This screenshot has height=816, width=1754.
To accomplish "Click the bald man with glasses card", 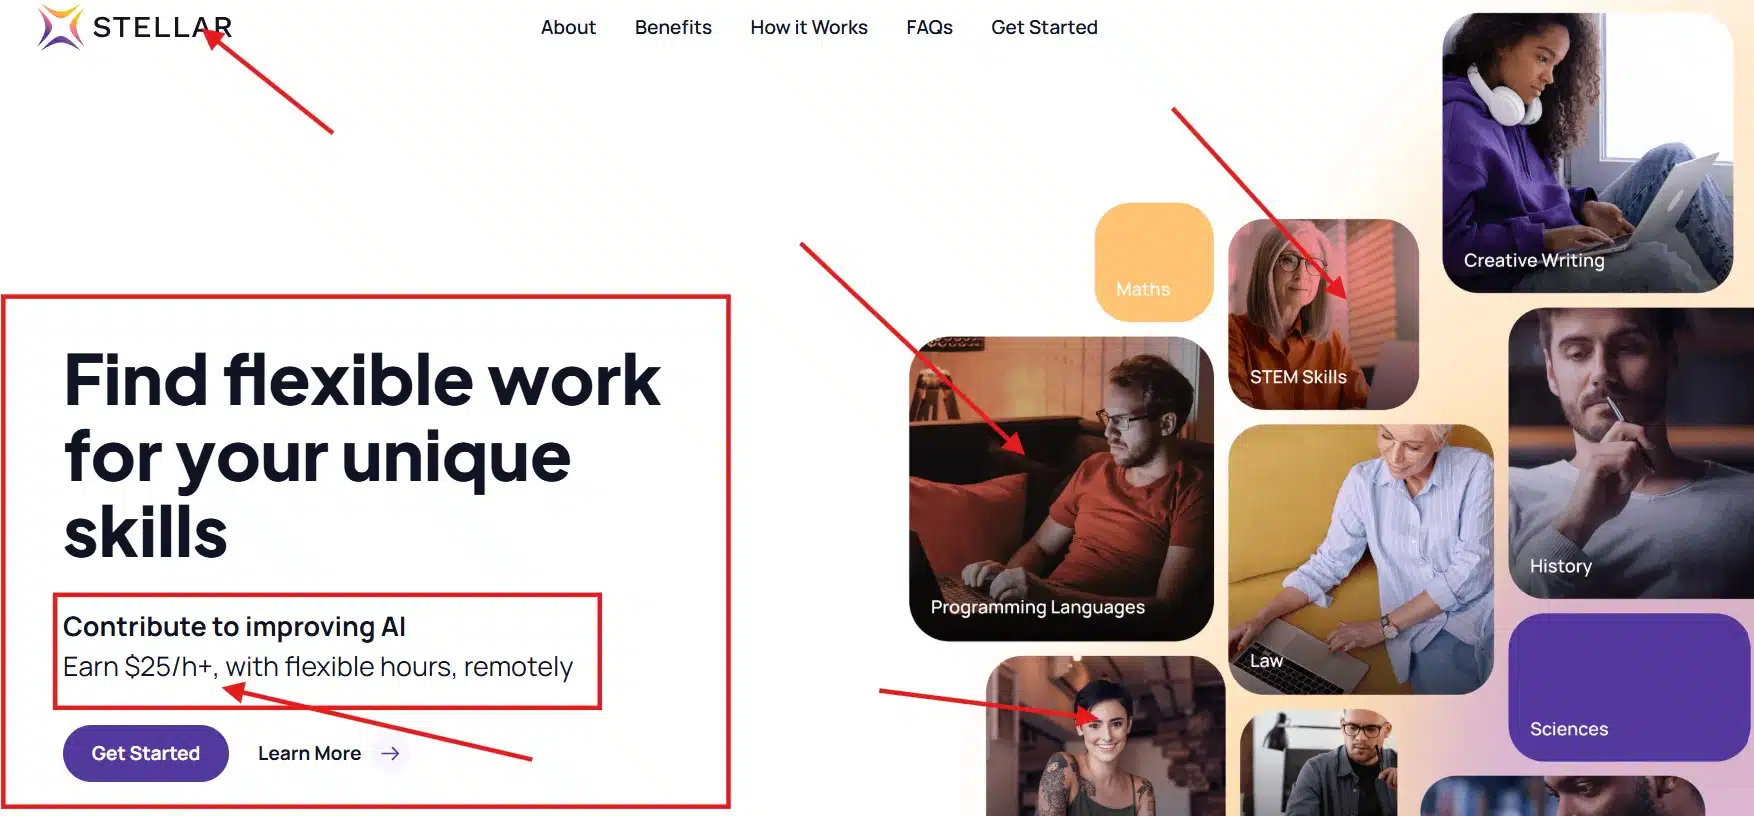I will point(1318,763).
